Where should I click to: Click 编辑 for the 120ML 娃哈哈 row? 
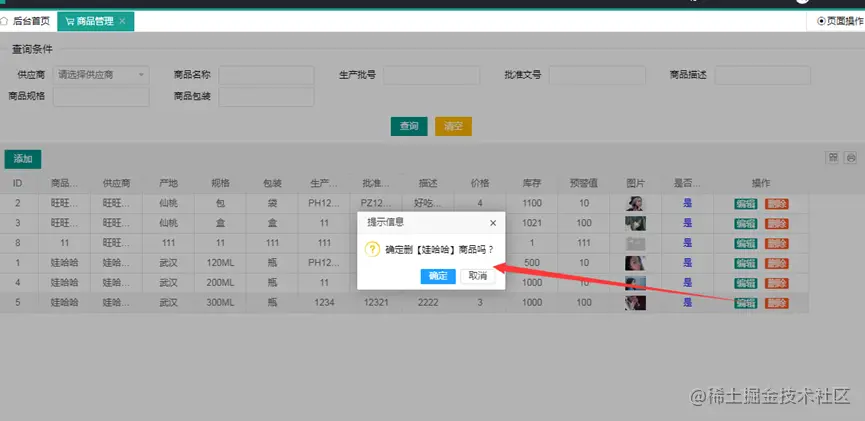pyautogui.click(x=746, y=263)
